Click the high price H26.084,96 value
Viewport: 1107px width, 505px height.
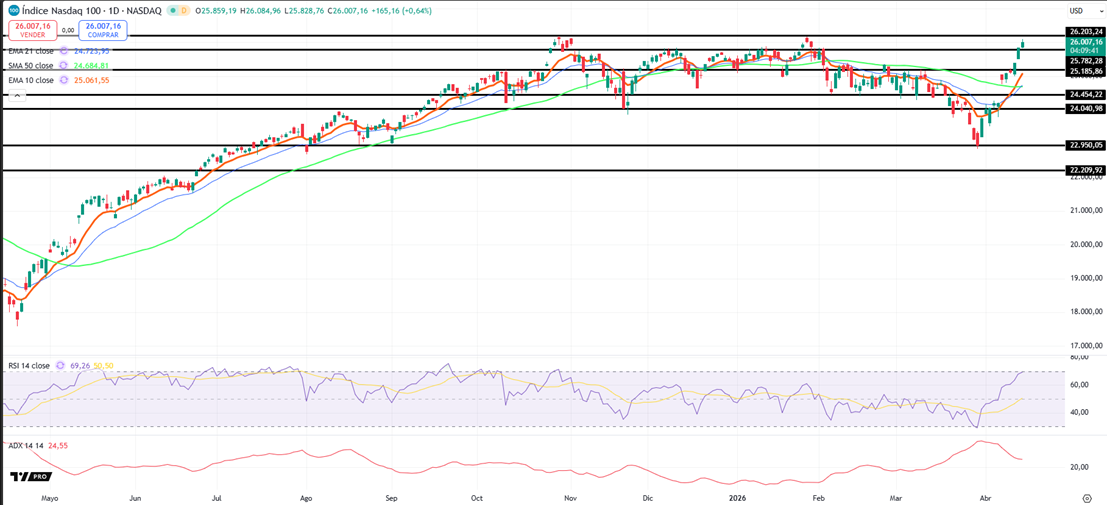click(261, 11)
